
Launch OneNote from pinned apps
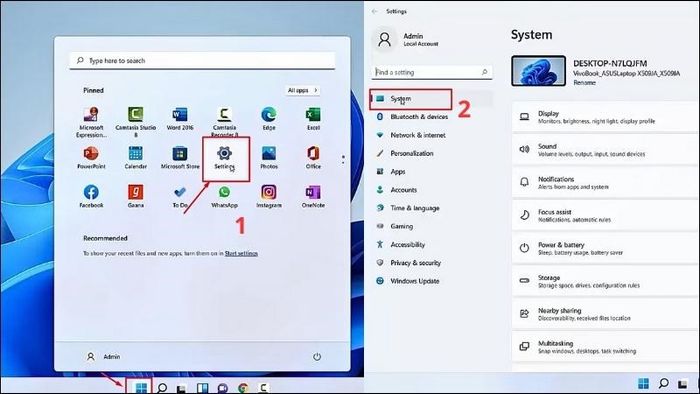click(x=313, y=196)
